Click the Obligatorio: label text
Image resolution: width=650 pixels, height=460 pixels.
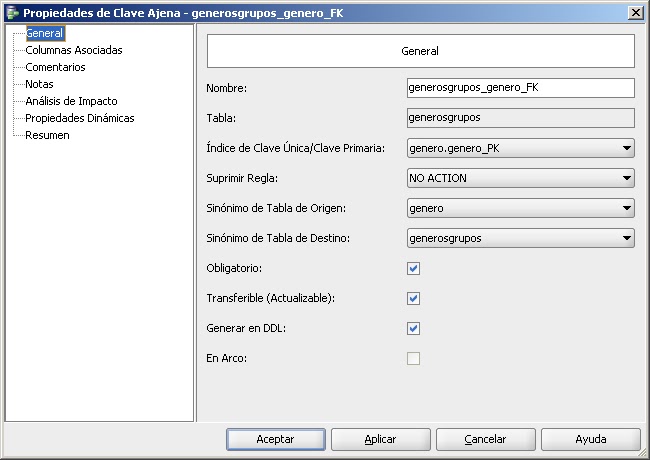point(234,268)
